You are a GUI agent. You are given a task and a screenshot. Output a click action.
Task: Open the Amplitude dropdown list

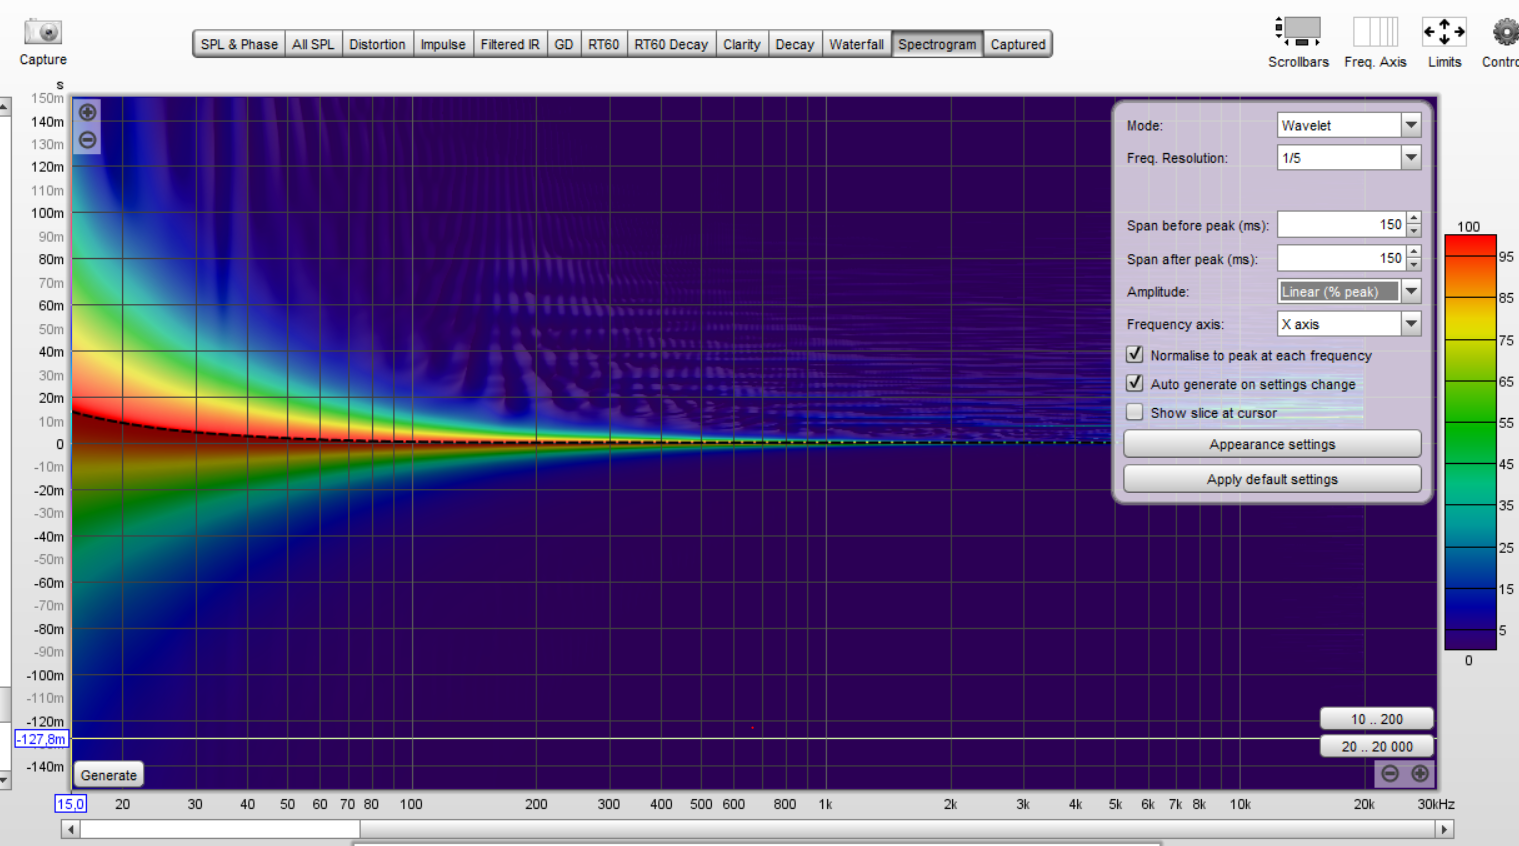(x=1410, y=291)
